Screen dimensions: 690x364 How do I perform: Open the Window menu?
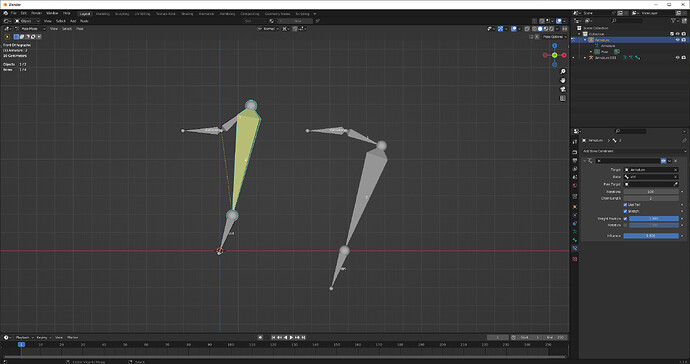tap(52, 14)
